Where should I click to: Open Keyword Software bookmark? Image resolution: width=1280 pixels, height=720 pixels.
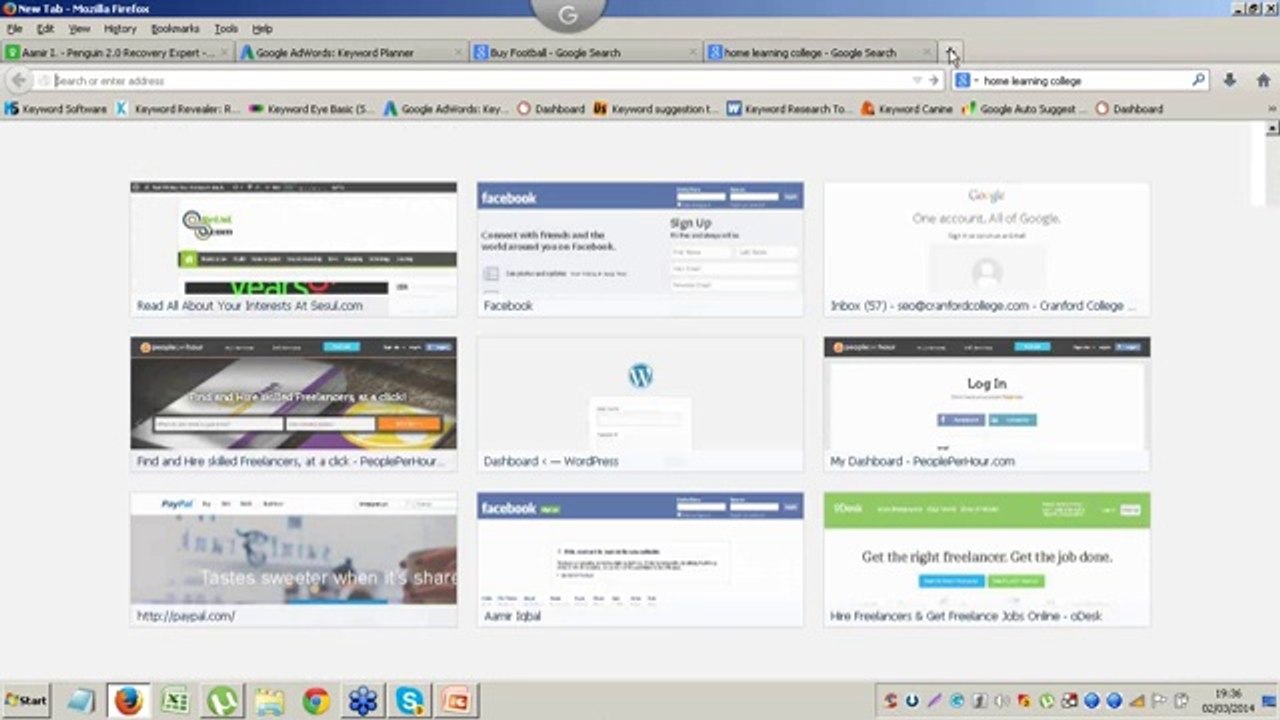[x=56, y=109]
